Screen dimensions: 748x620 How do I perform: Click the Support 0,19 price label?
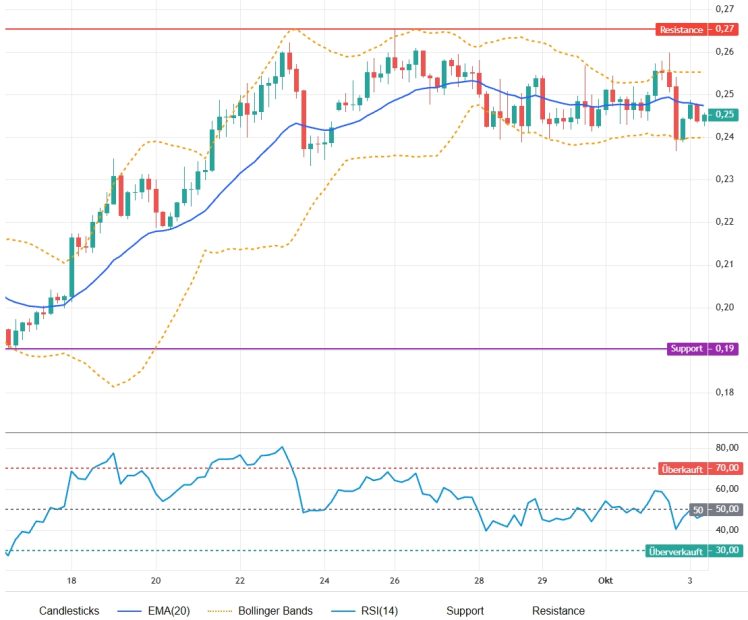703,349
